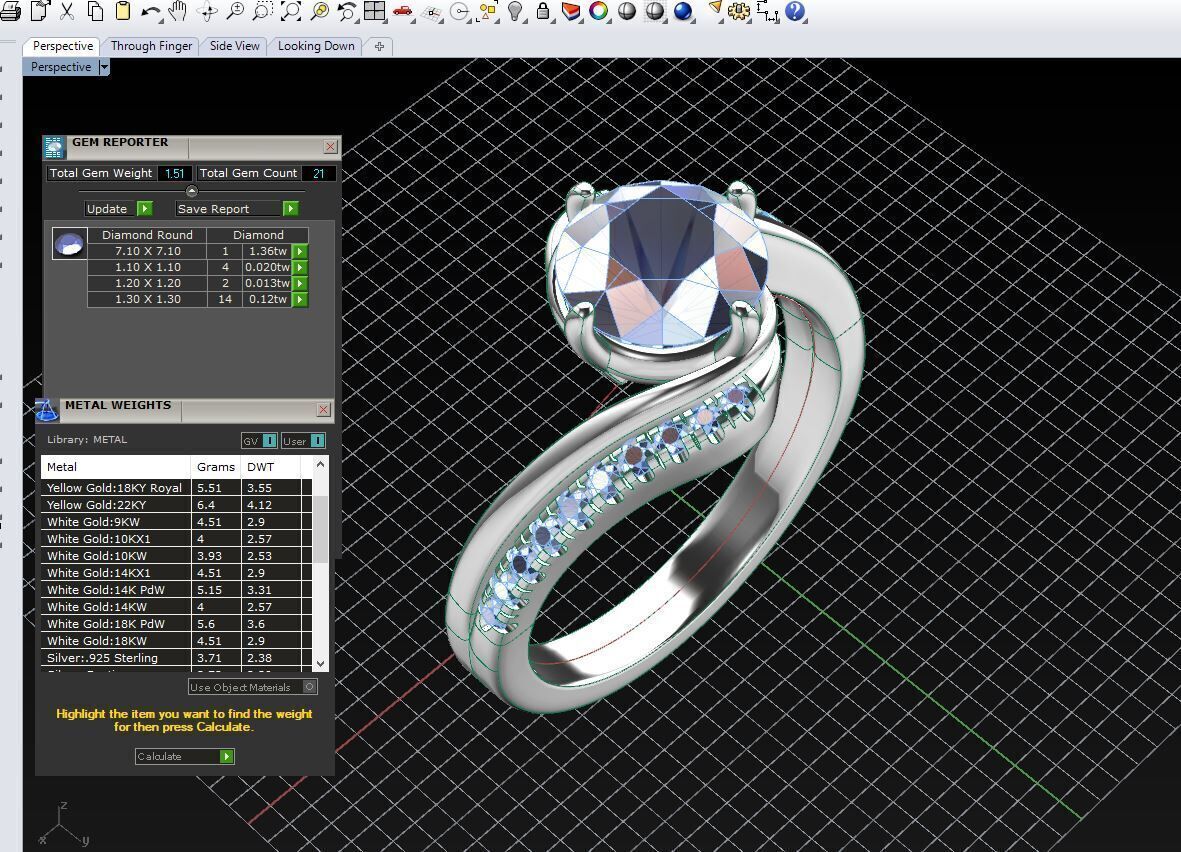Select the Rotate View tool

[x=207, y=11]
